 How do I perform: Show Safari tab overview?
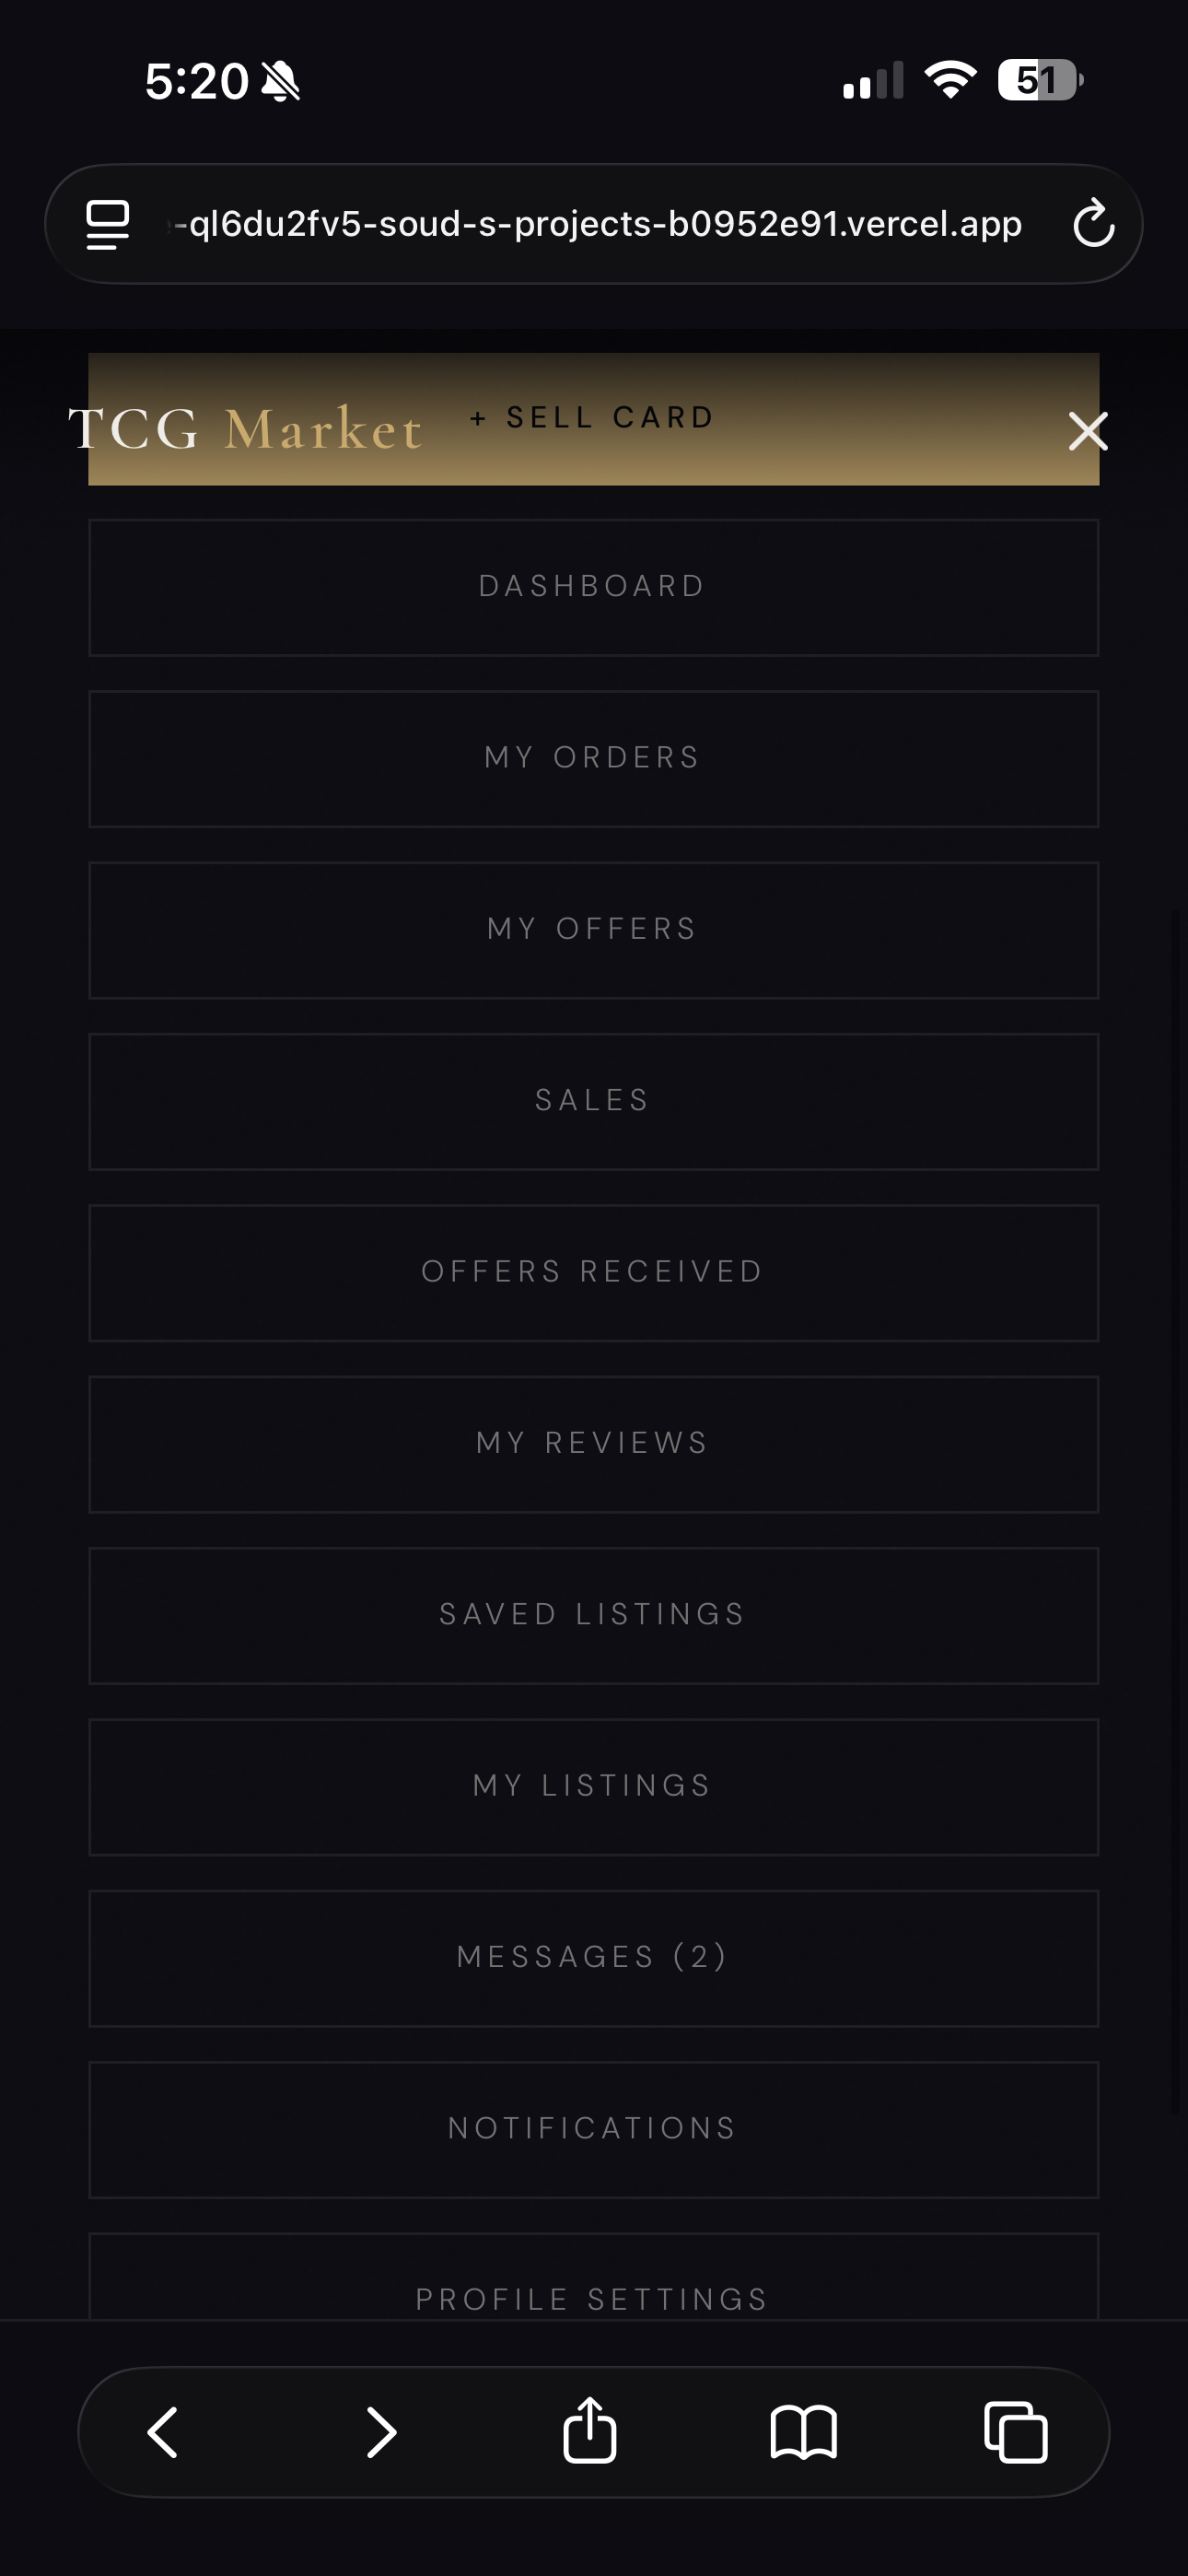[1016, 2431]
